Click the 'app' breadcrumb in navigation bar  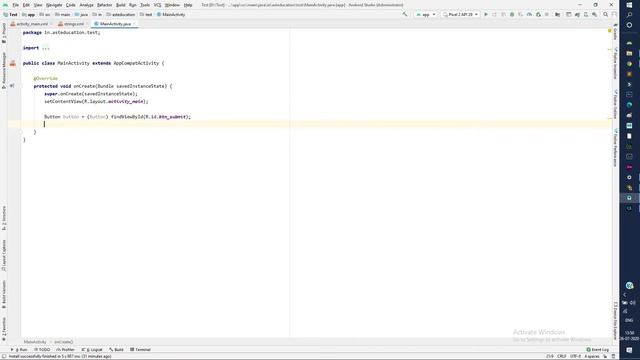click(x=29, y=15)
